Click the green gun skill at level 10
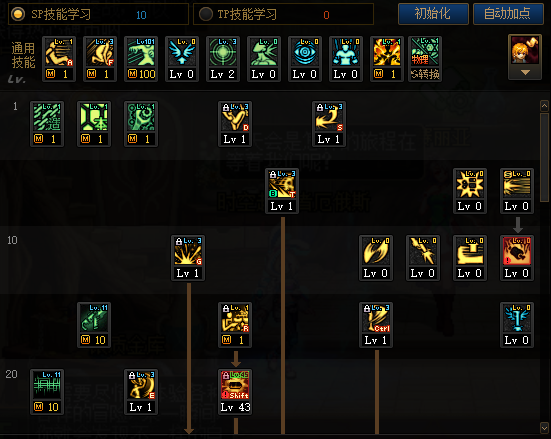This screenshot has width=551, height=439. click(x=94, y=325)
